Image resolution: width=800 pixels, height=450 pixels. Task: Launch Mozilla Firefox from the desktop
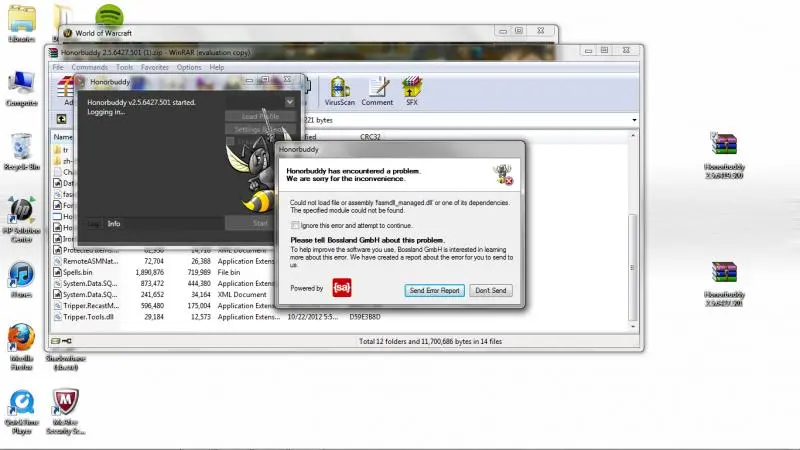click(x=21, y=347)
